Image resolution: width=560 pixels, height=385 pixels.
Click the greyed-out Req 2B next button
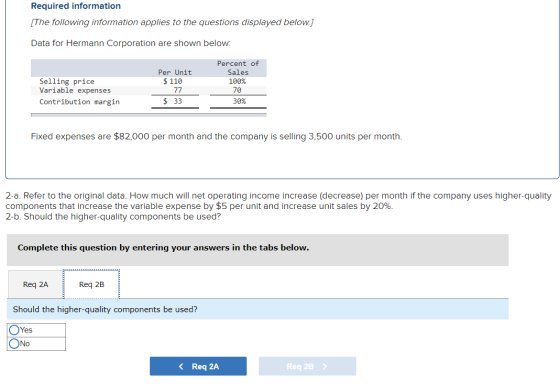point(307,366)
